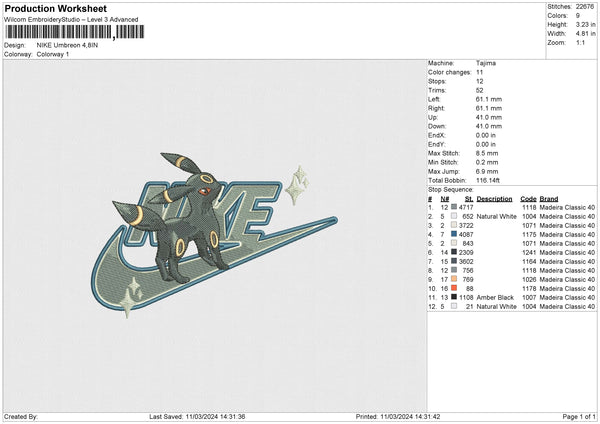Select the peach swatch beside stitch count 769
This screenshot has height=424, width=600.
(x=454, y=279)
